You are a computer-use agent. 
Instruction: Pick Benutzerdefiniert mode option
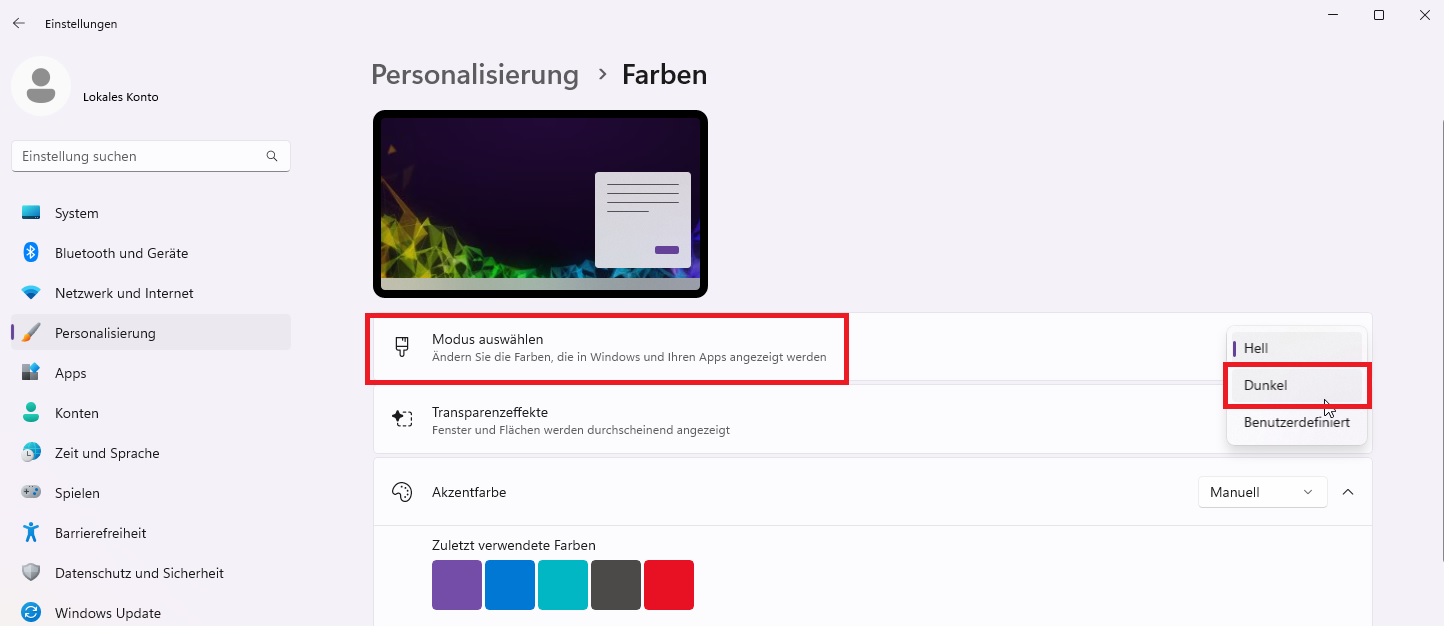coord(1296,422)
